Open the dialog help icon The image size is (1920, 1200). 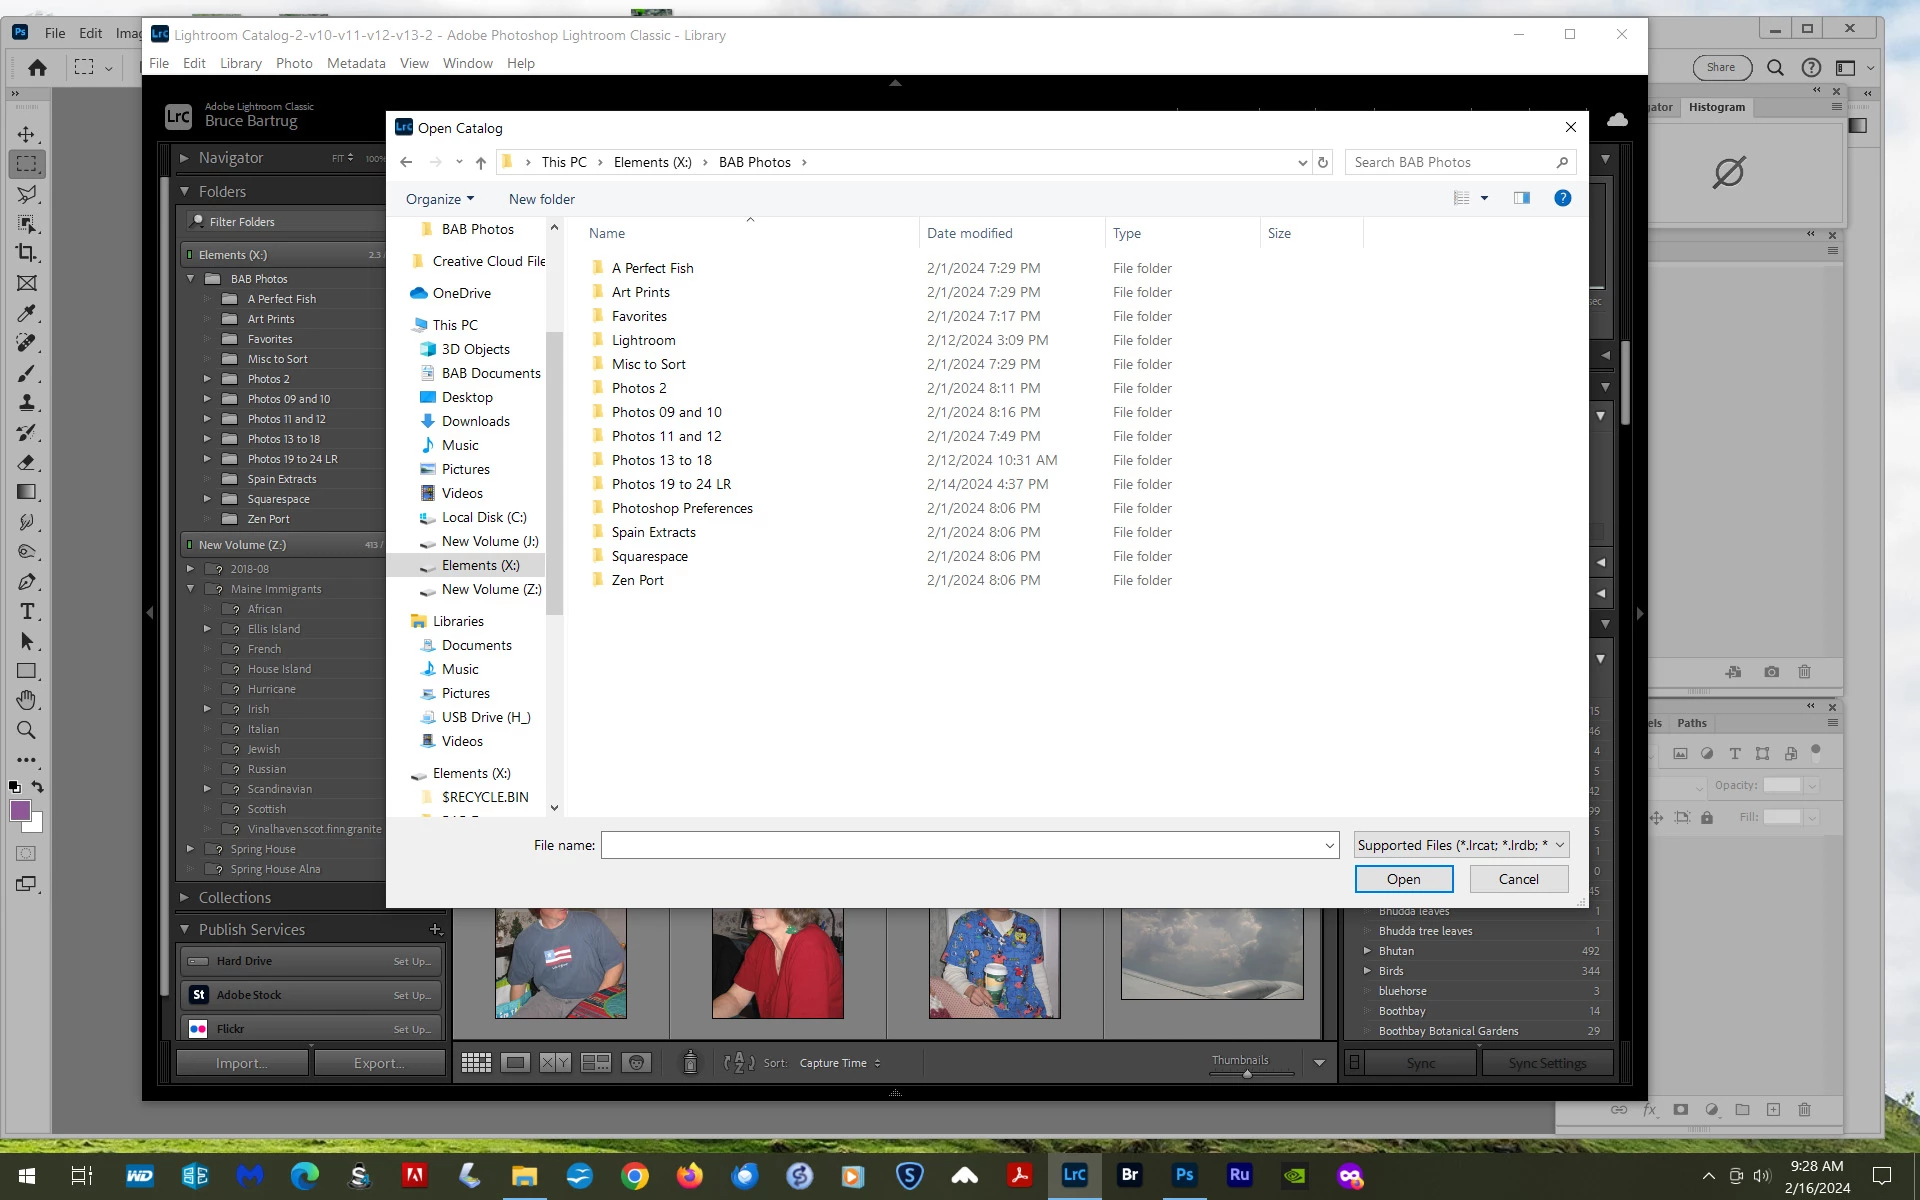coord(1562,198)
